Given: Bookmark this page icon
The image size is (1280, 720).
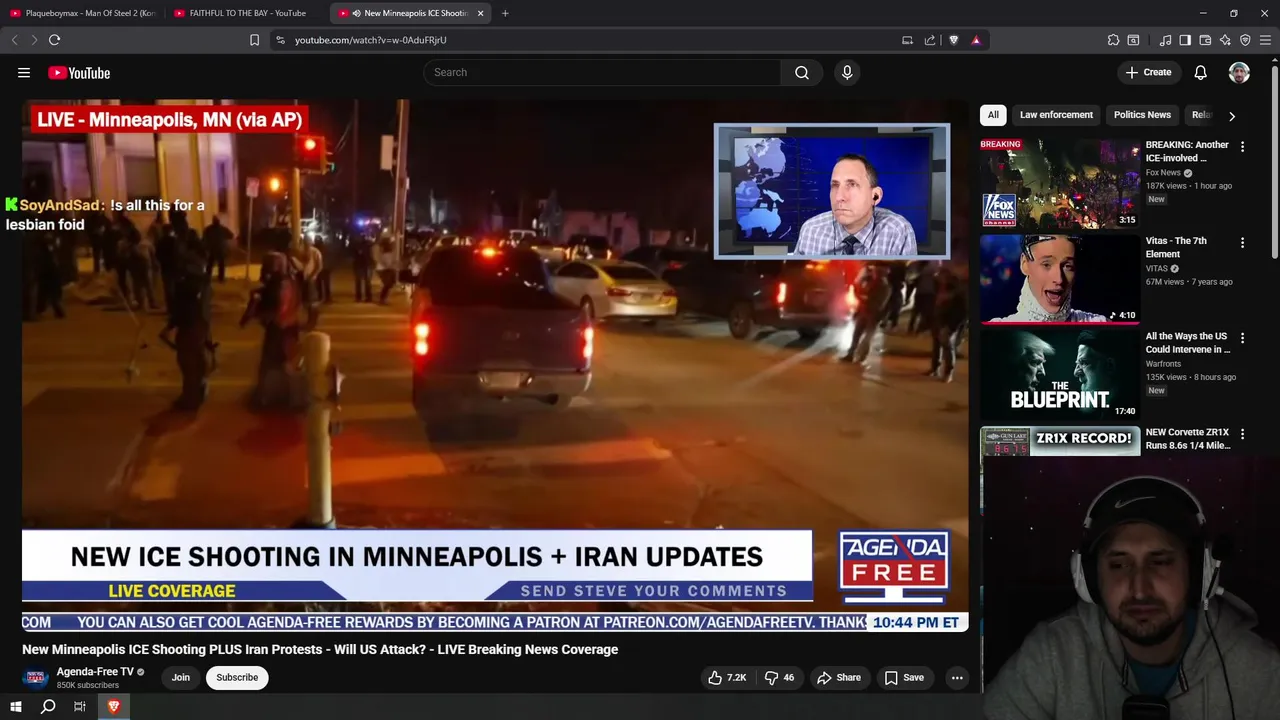Looking at the screenshot, I should coord(254,40).
